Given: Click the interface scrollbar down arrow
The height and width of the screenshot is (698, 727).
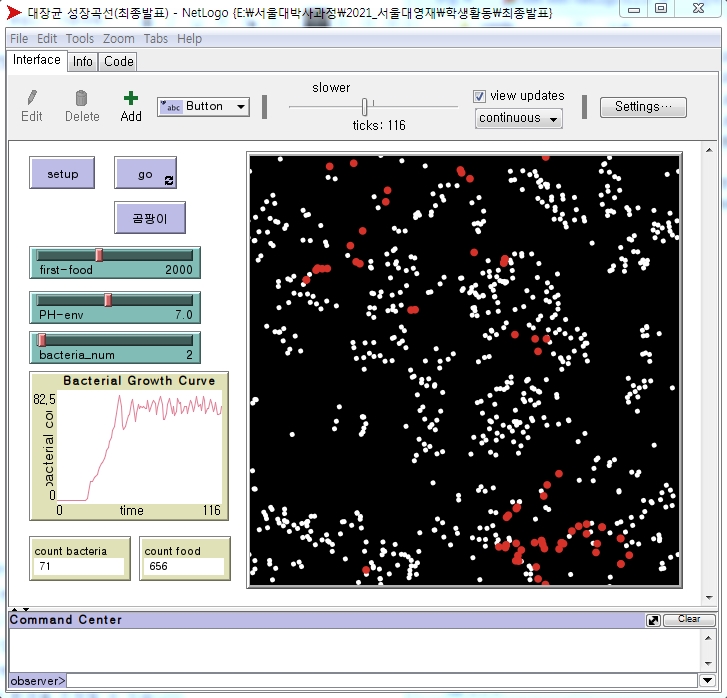Looking at the screenshot, I should [709, 597].
